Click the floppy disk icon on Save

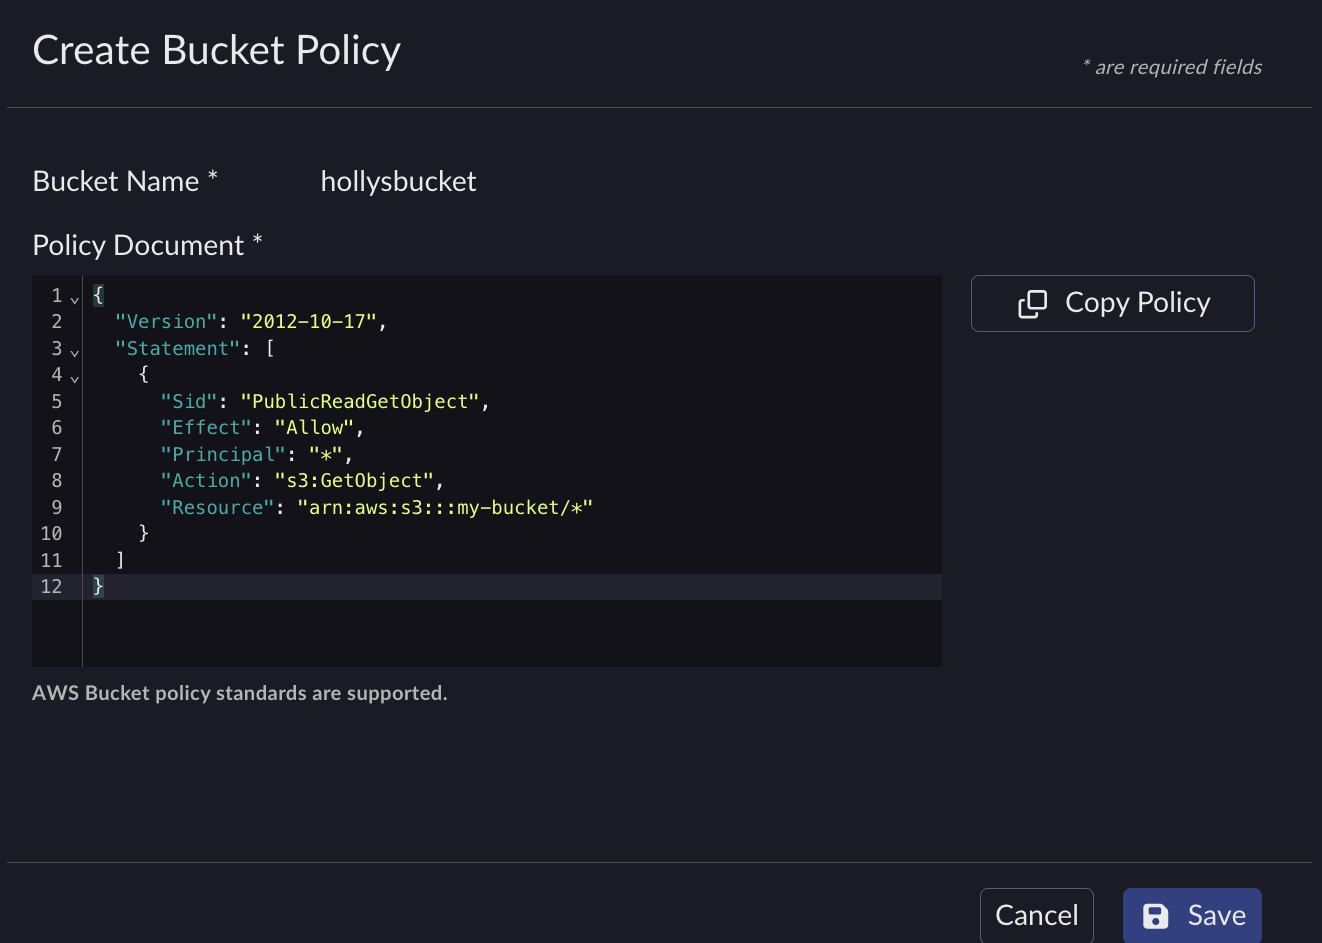click(1155, 916)
